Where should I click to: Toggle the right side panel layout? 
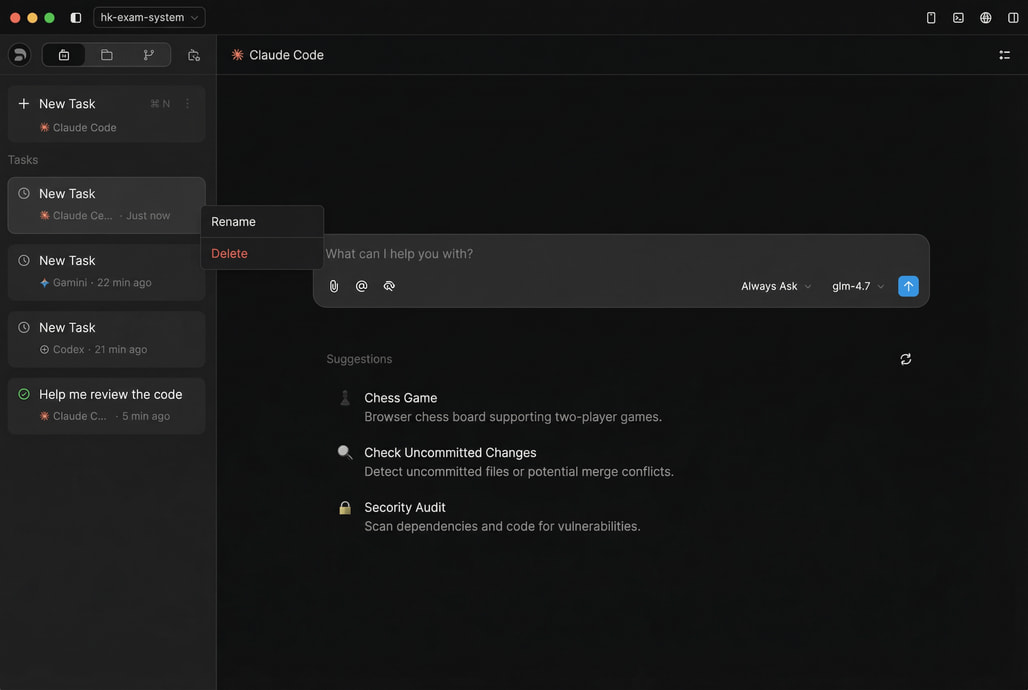click(x=1013, y=18)
